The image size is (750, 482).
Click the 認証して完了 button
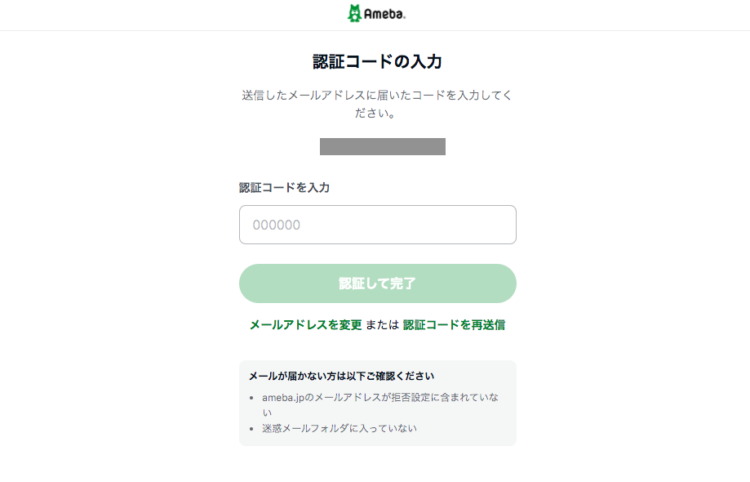click(377, 284)
